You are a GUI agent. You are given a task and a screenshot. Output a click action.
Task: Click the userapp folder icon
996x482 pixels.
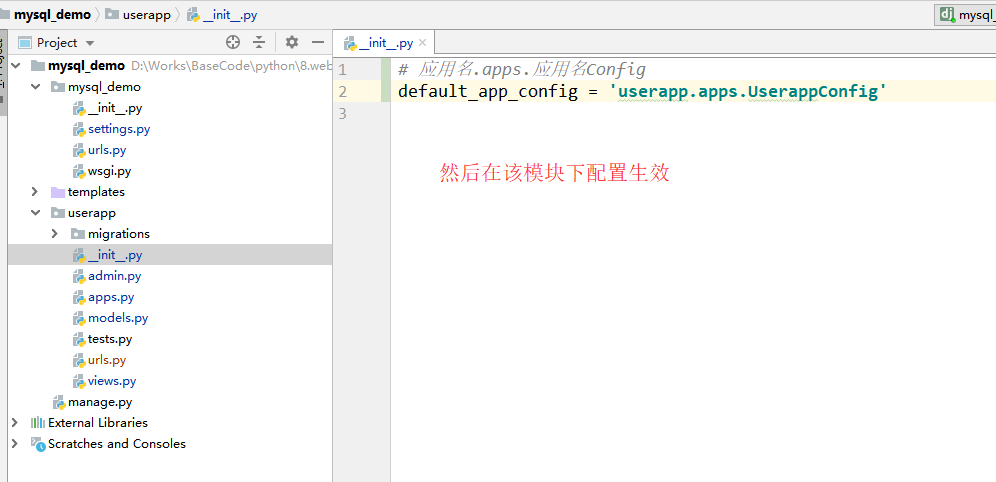click(57, 213)
